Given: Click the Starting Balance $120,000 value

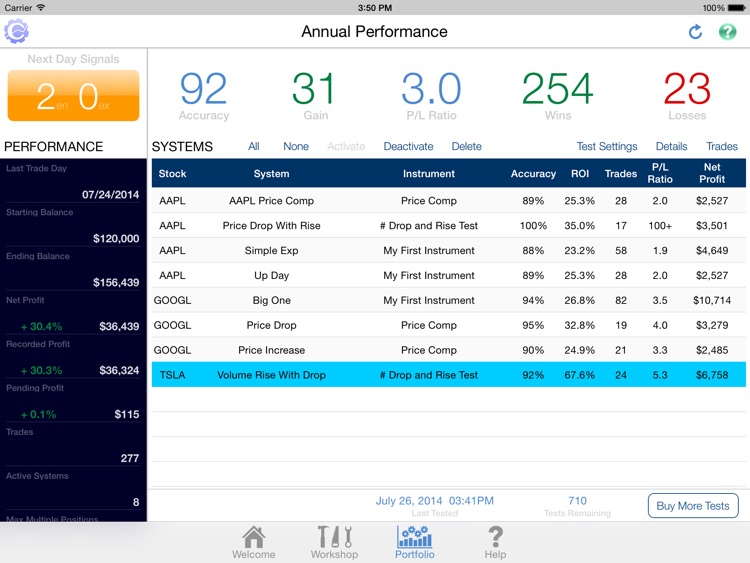Looking at the screenshot, I should [x=116, y=239].
